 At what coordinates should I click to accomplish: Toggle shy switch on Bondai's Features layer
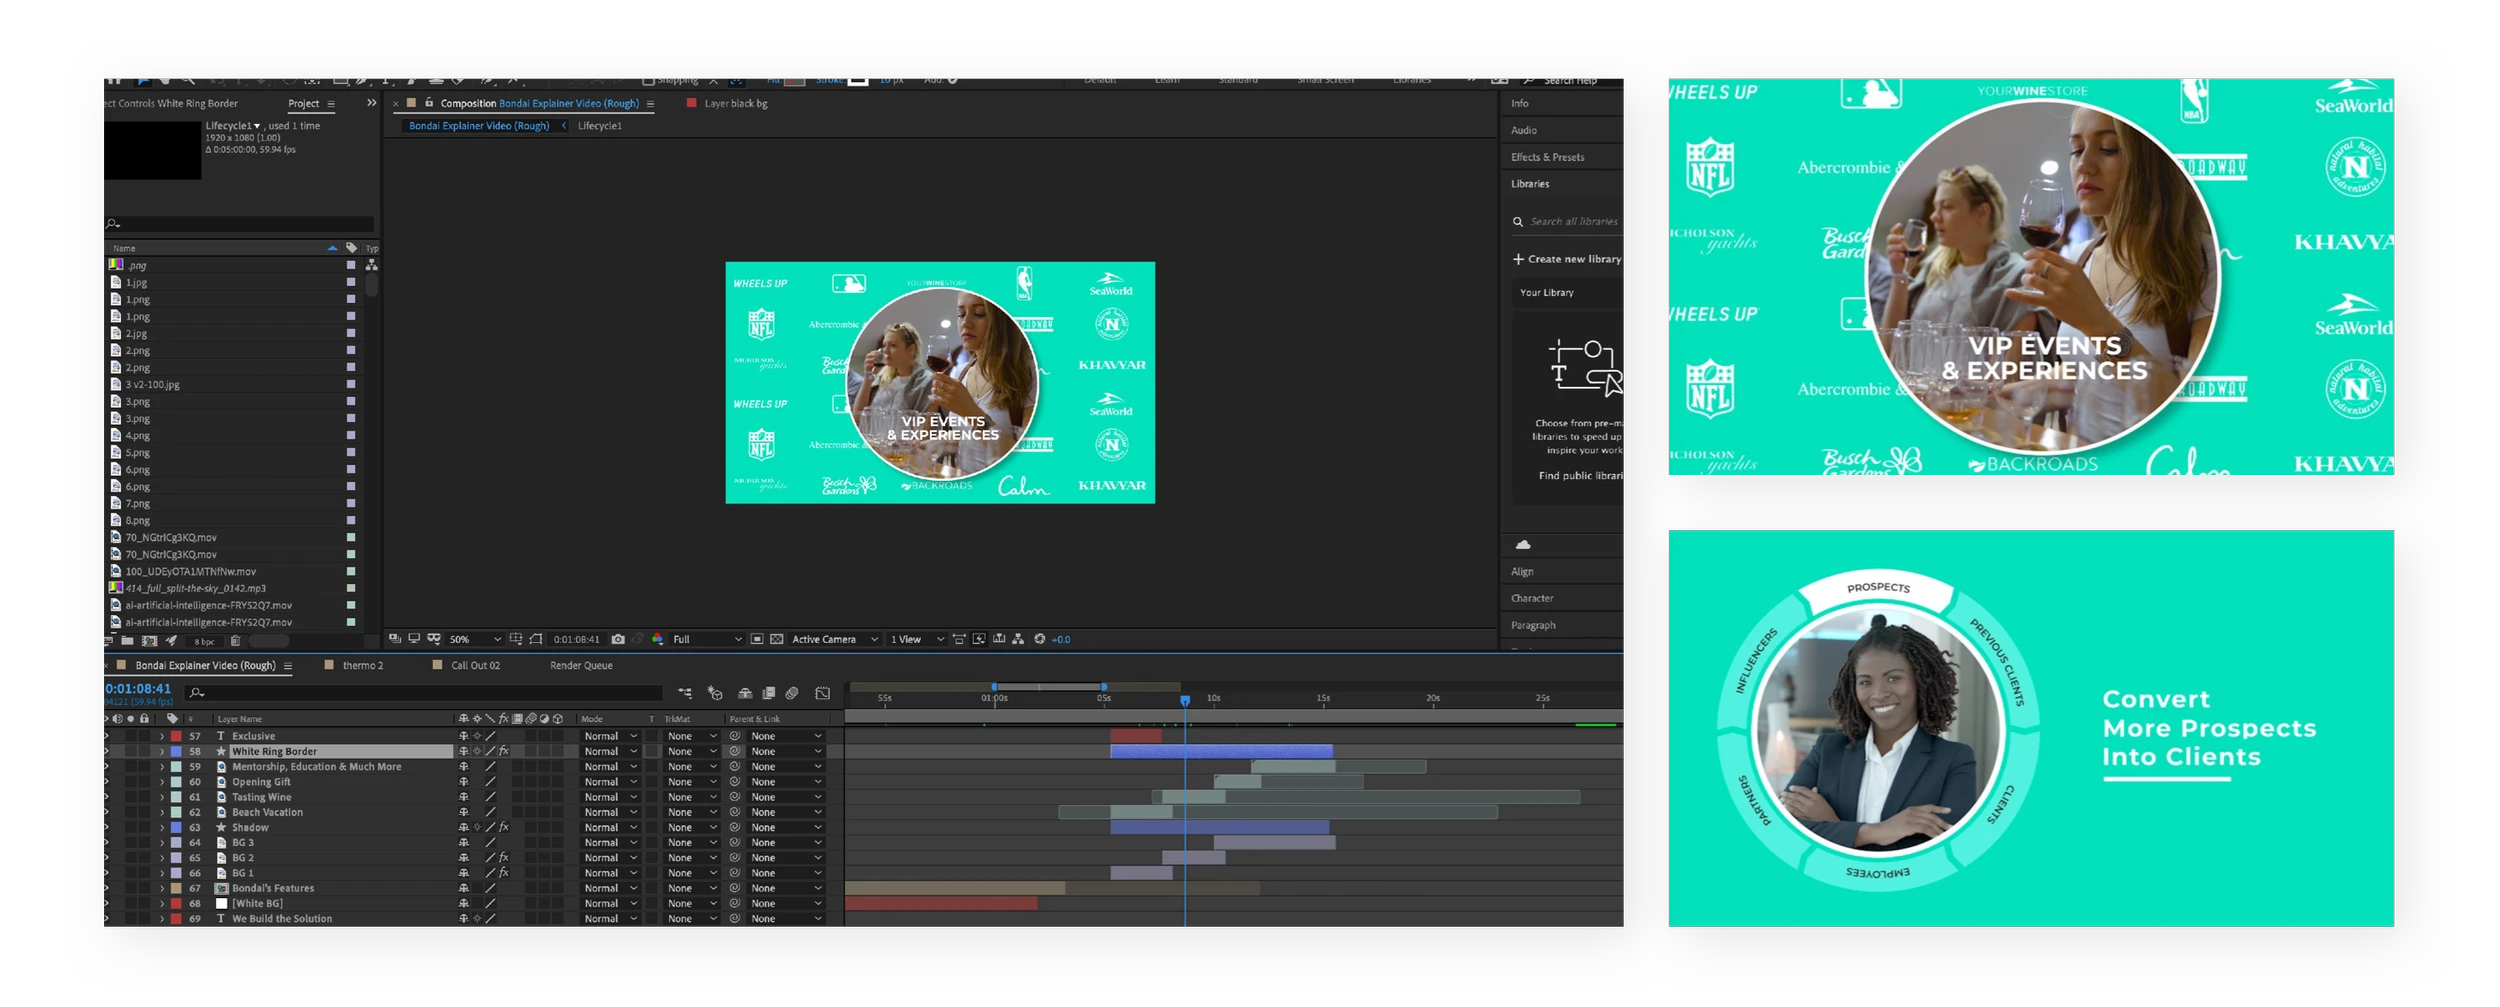[x=463, y=888]
